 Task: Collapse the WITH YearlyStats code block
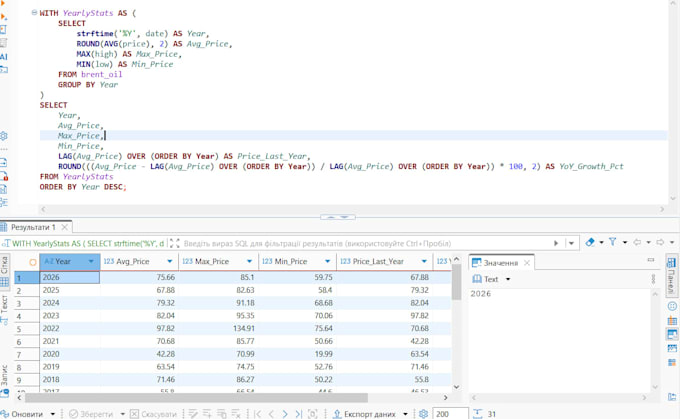34,13
